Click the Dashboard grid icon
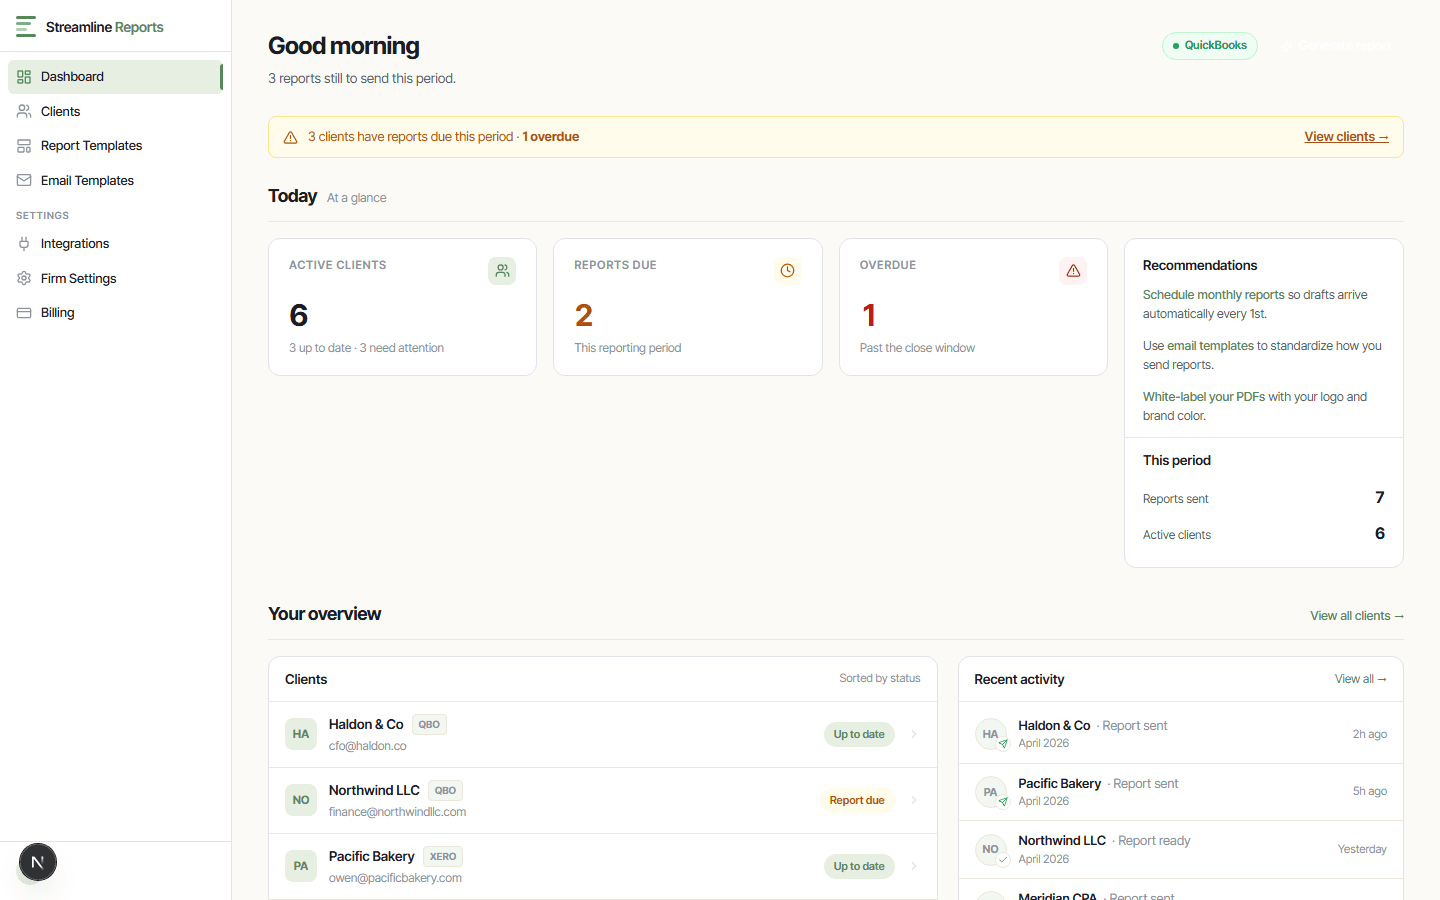The image size is (1440, 900). coord(24,77)
